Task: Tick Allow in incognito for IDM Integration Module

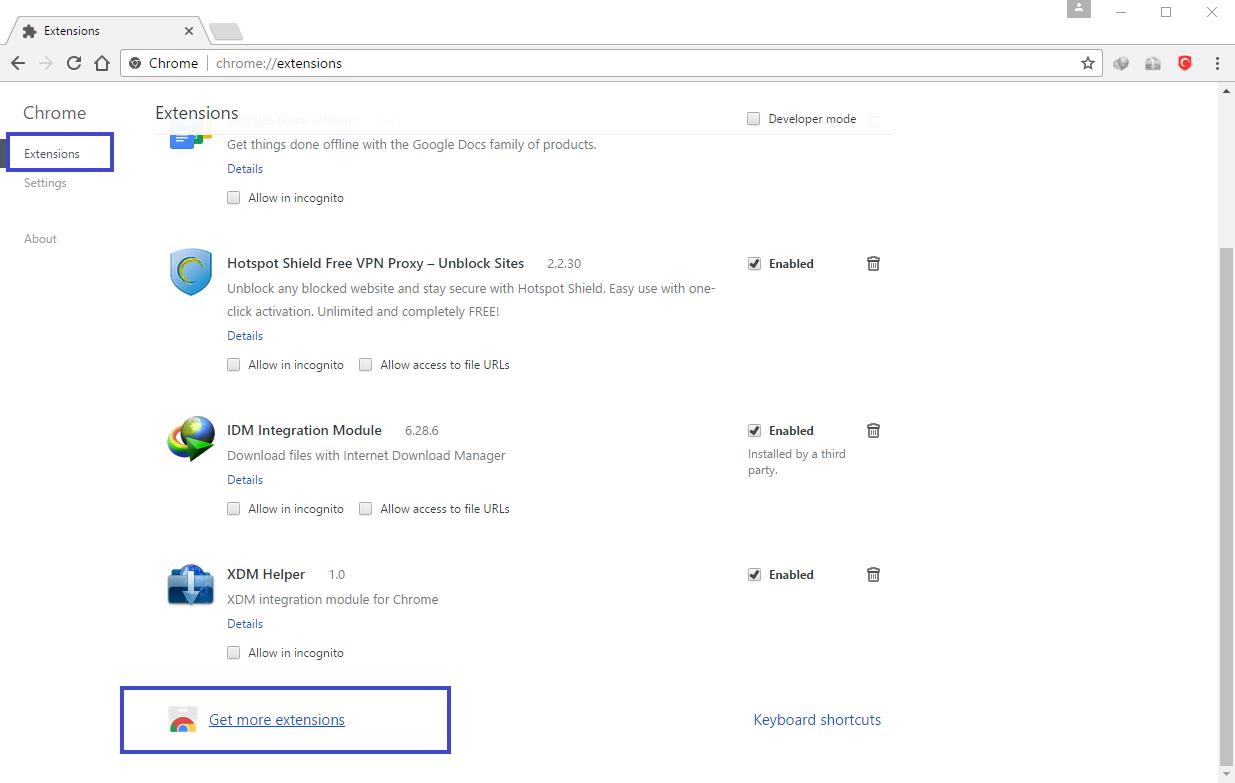Action: (x=233, y=508)
